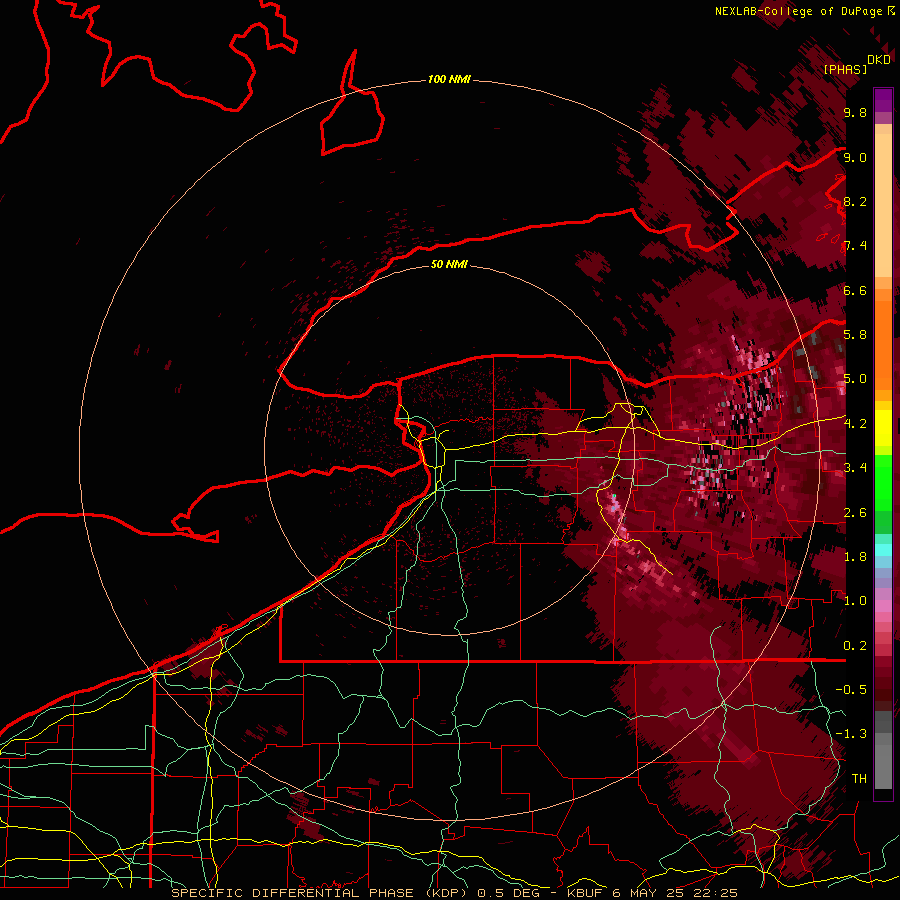Click the 5.0 legend value
This screenshot has width=900, height=900.
(855, 379)
